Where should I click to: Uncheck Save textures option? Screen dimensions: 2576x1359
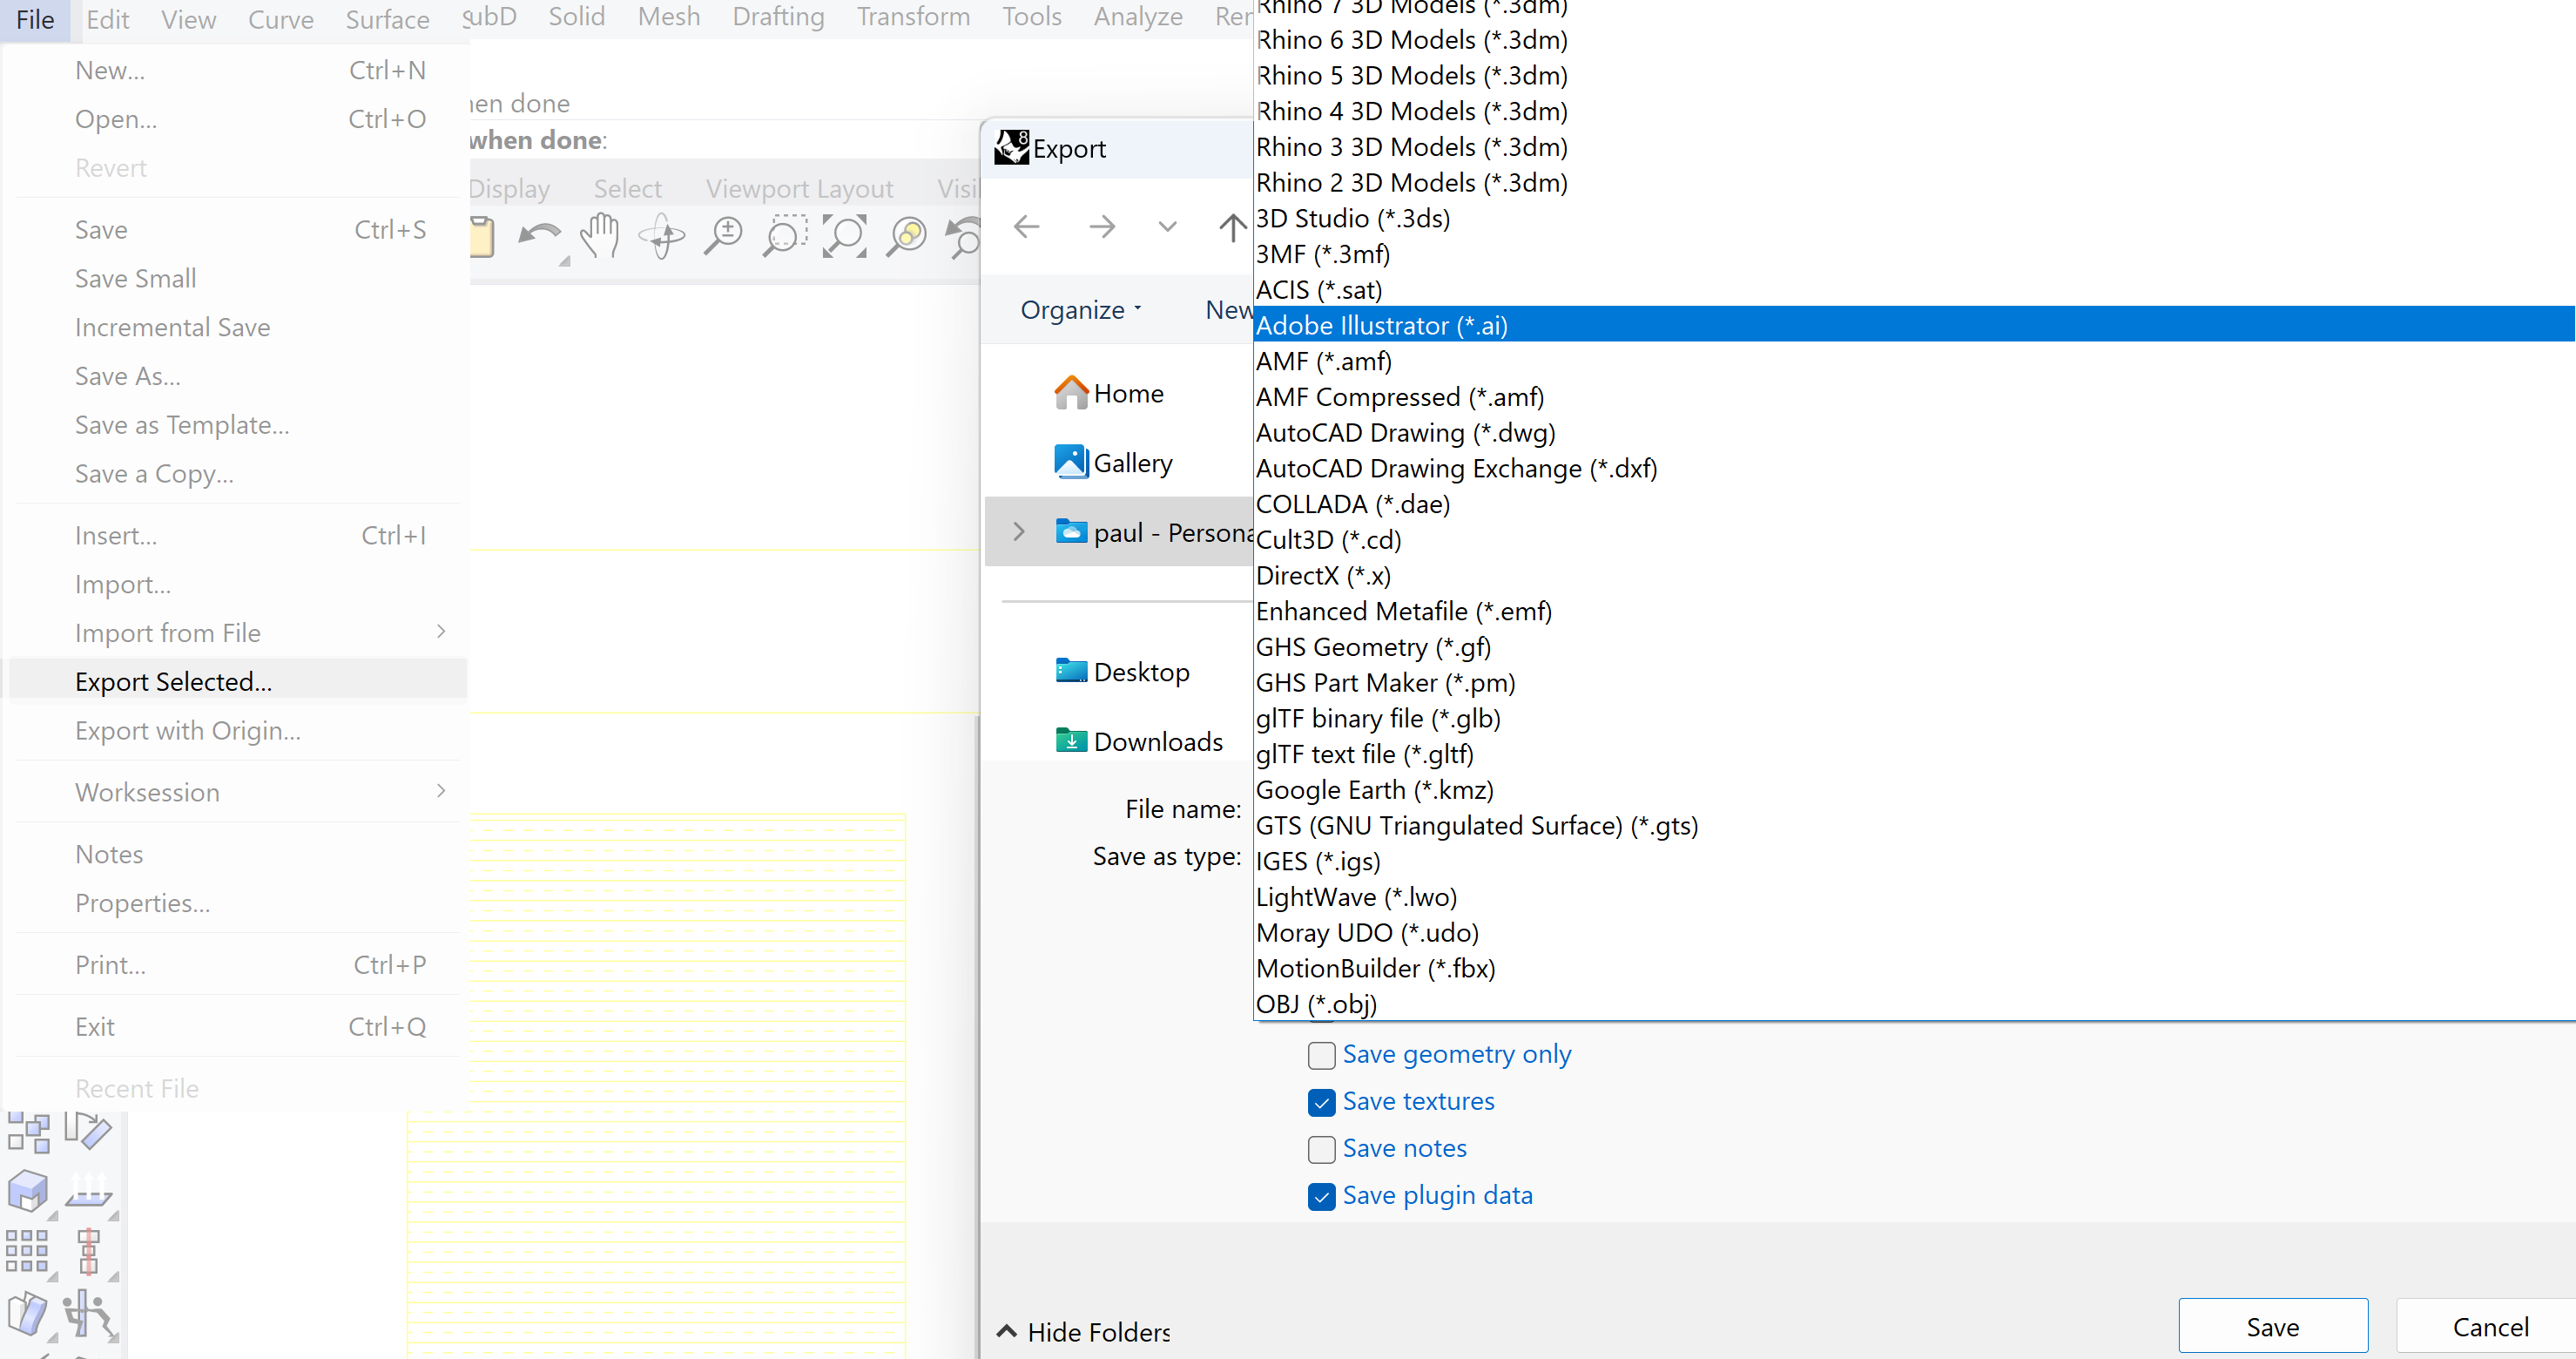coord(1321,1102)
